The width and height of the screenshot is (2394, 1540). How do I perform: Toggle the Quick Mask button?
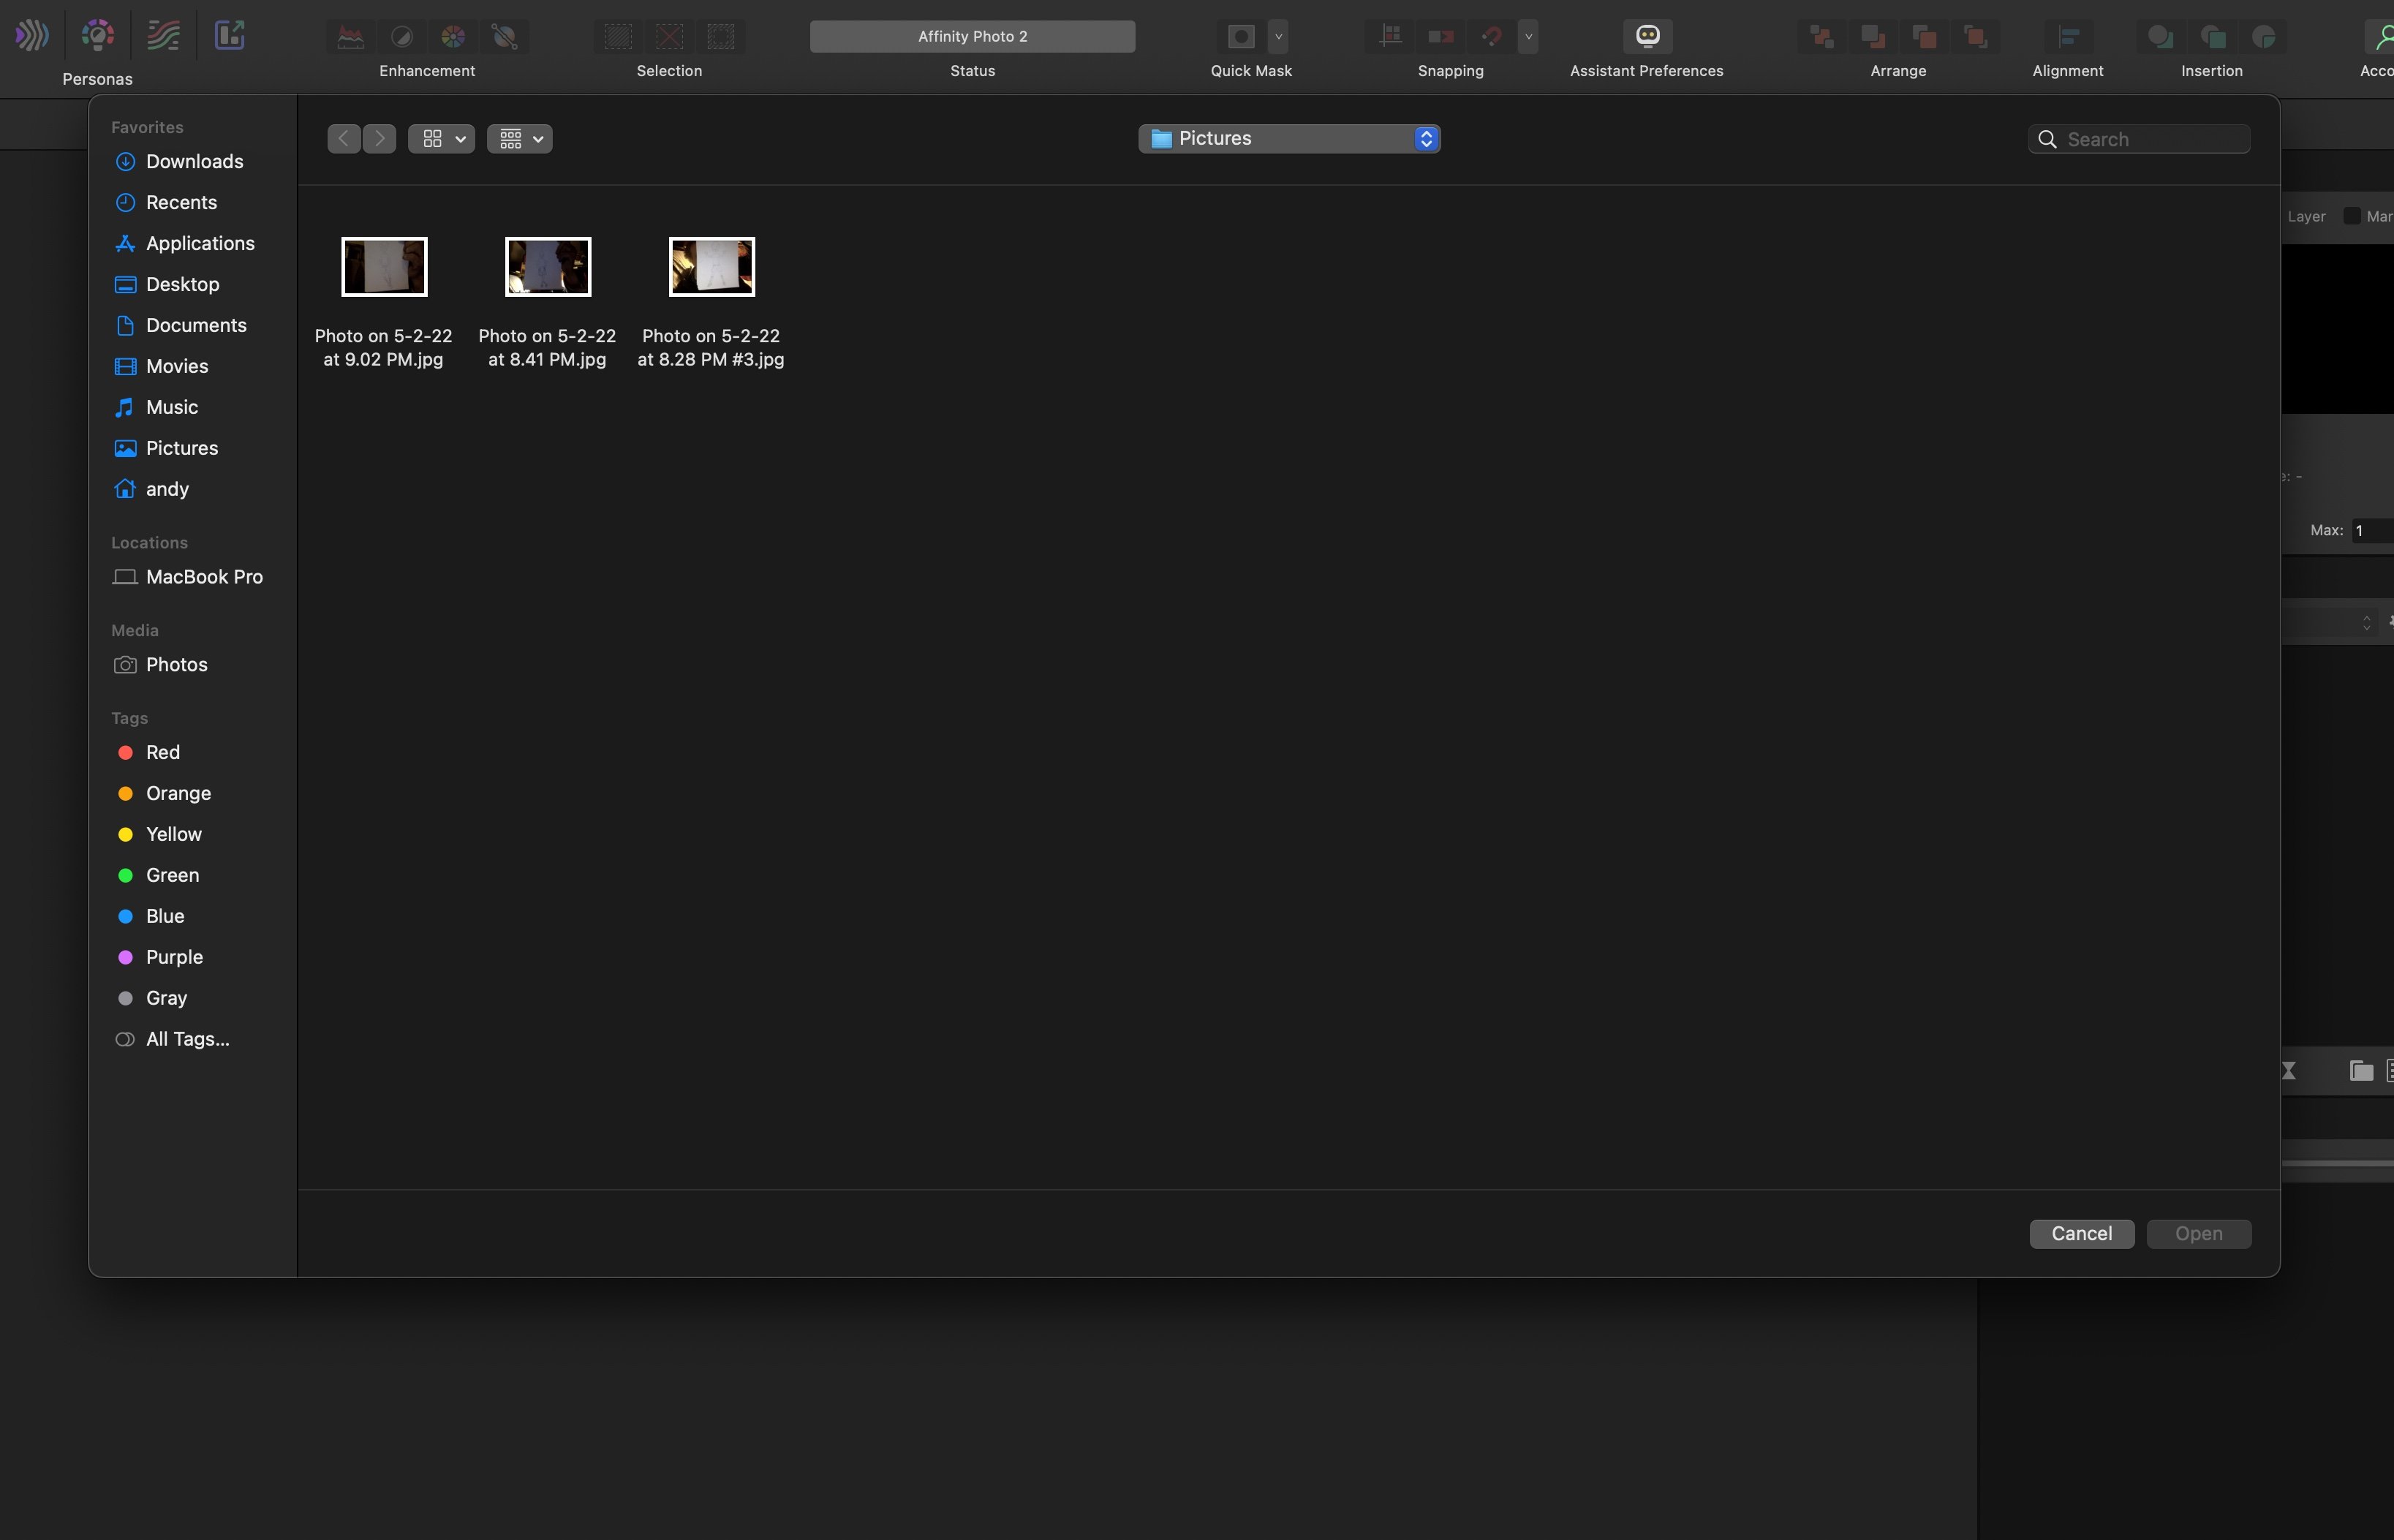click(x=1240, y=37)
